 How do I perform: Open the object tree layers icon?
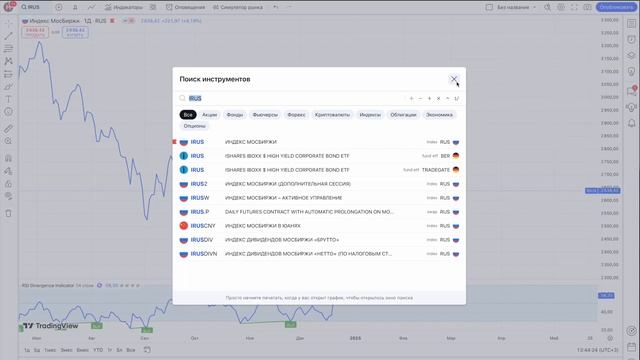click(x=631, y=55)
